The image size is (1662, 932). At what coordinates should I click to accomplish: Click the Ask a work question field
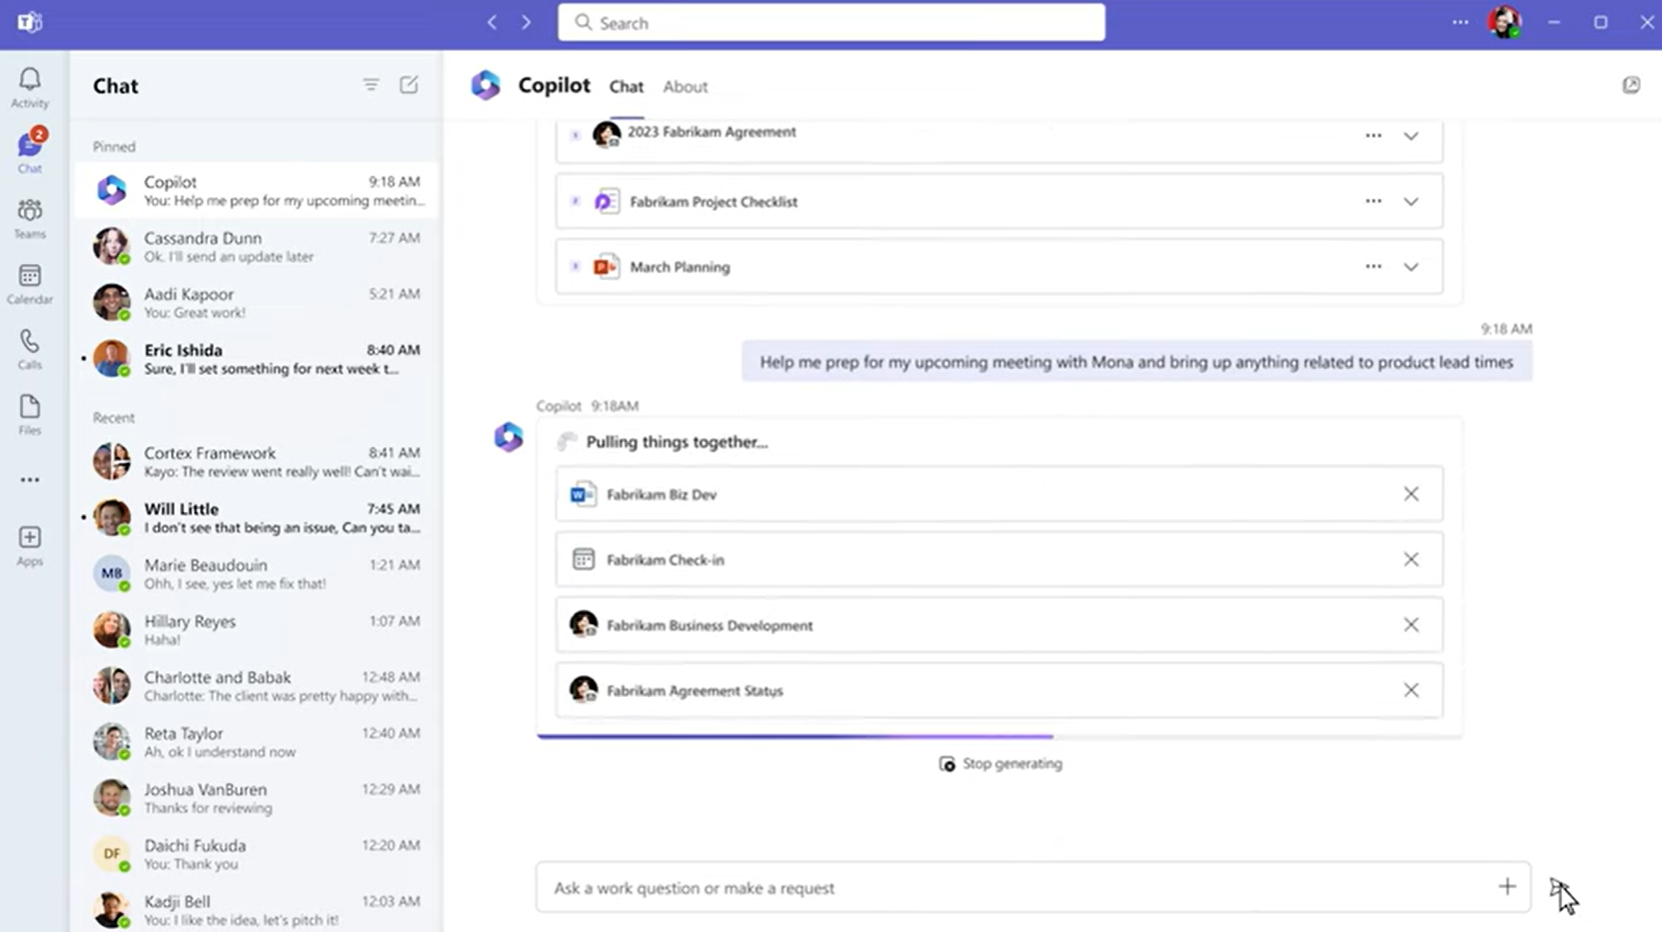[x=1033, y=887]
